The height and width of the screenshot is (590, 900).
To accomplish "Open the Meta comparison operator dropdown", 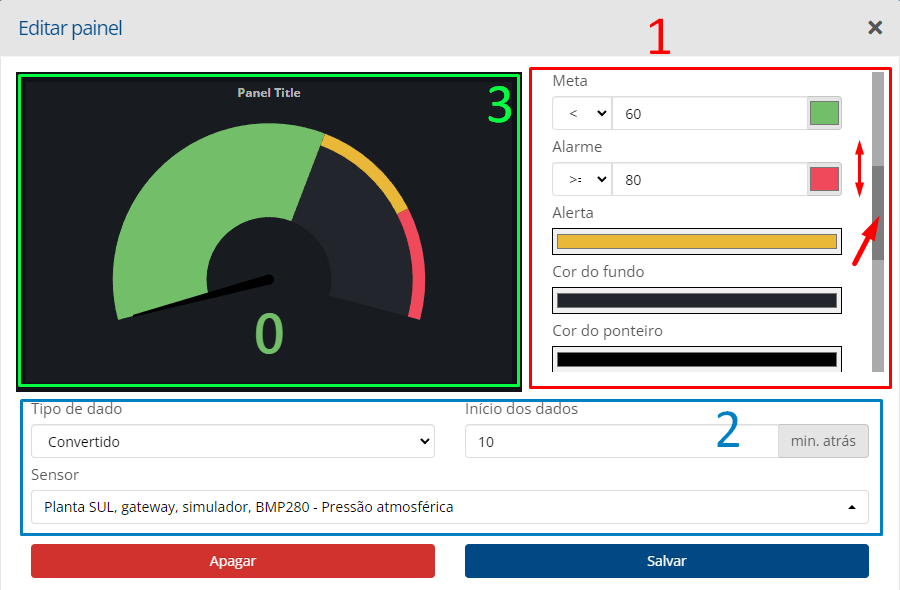I will [x=582, y=114].
